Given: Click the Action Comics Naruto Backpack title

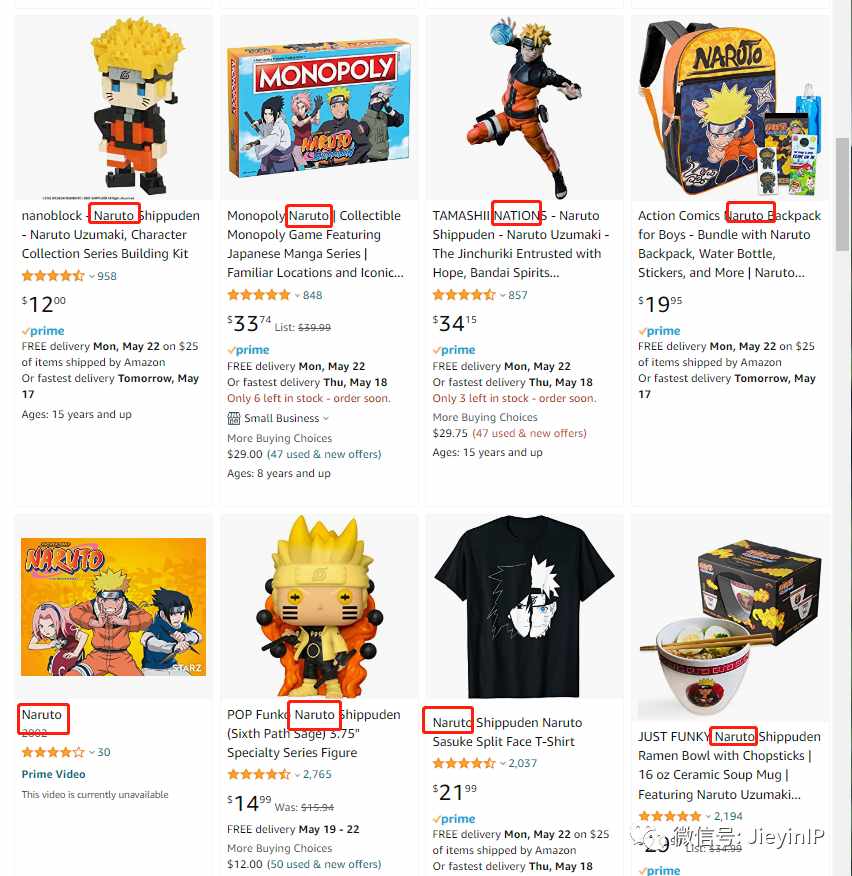Looking at the screenshot, I should (x=729, y=244).
